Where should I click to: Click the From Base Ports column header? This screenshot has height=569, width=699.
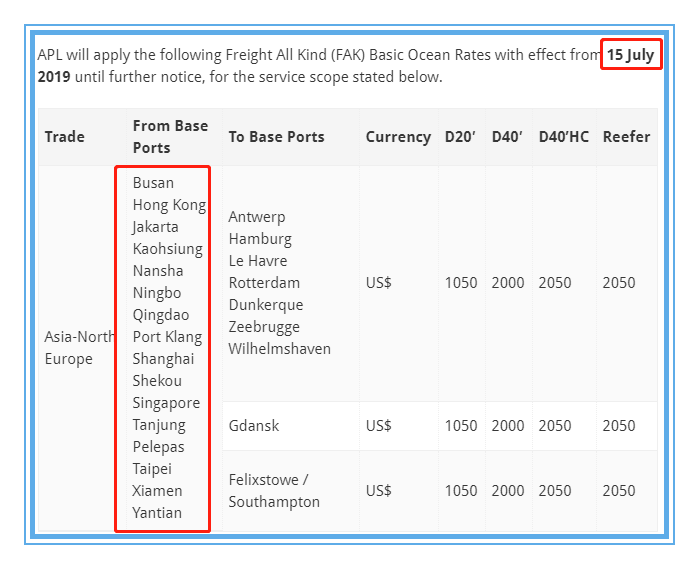[x=170, y=137]
